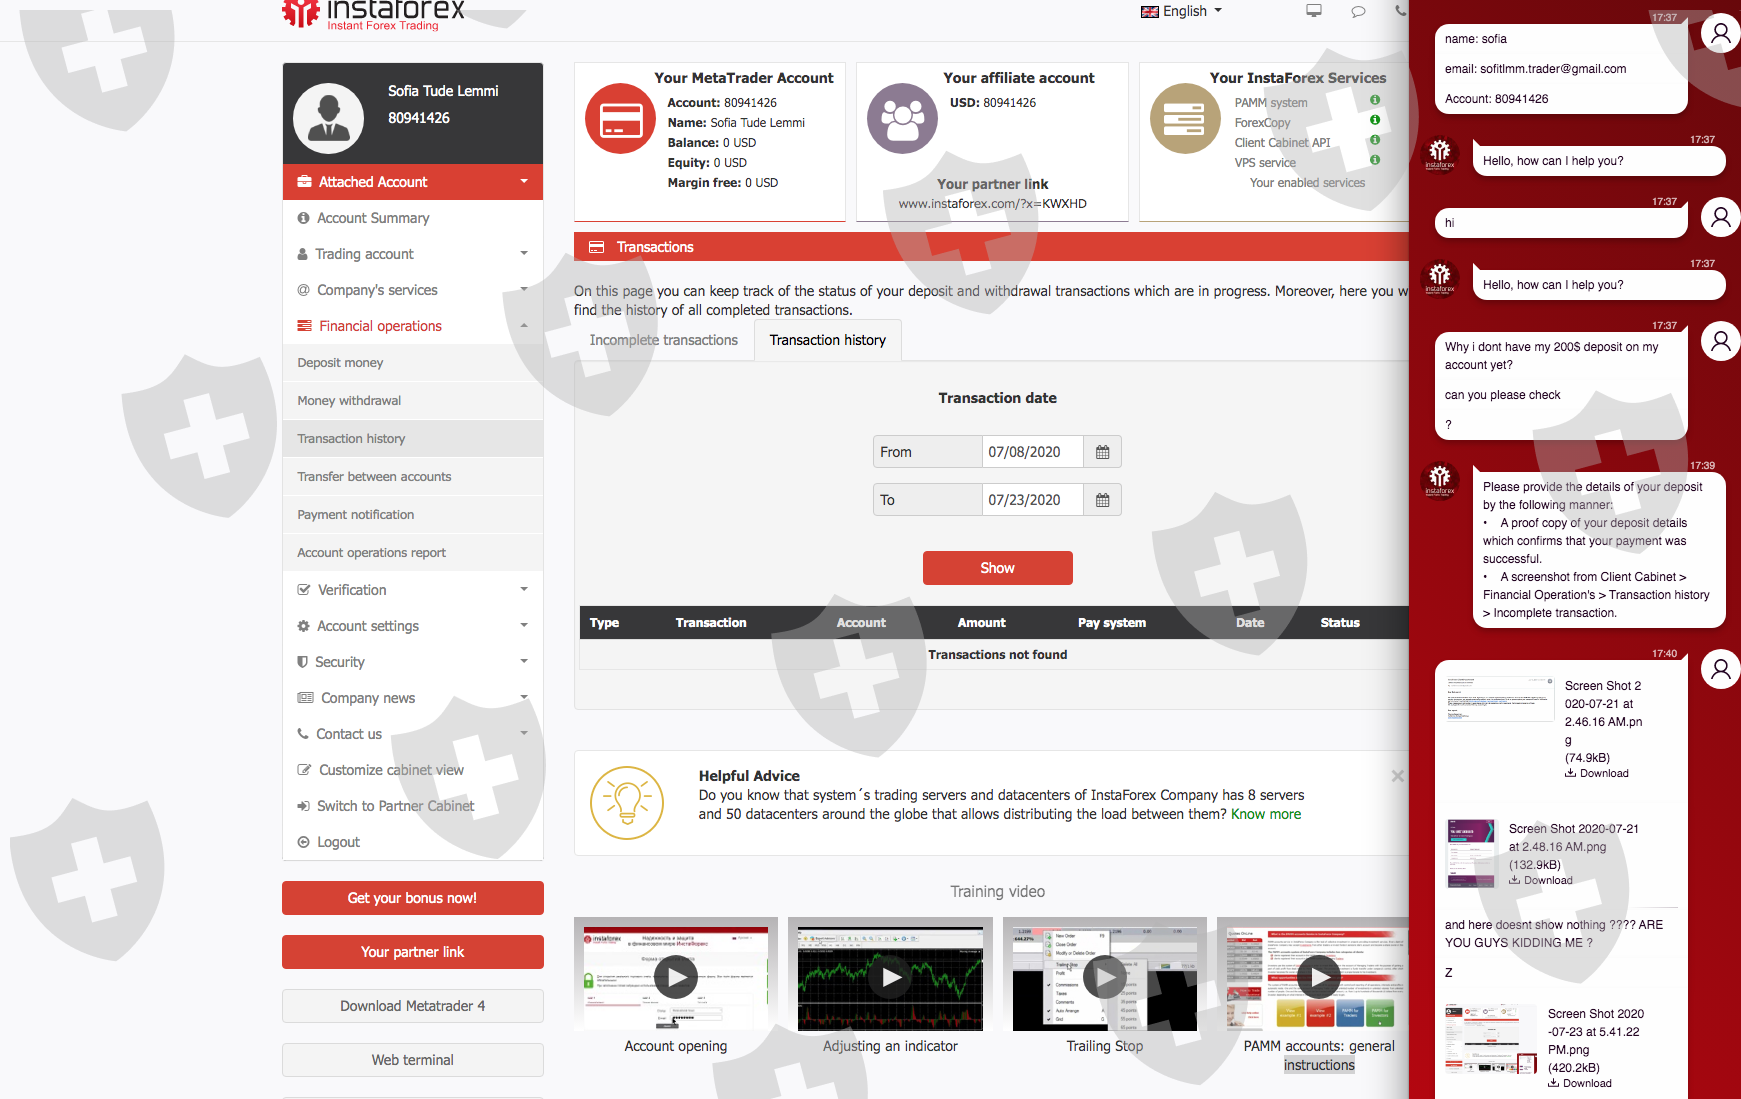Sort the table by Status column header

tap(1340, 623)
